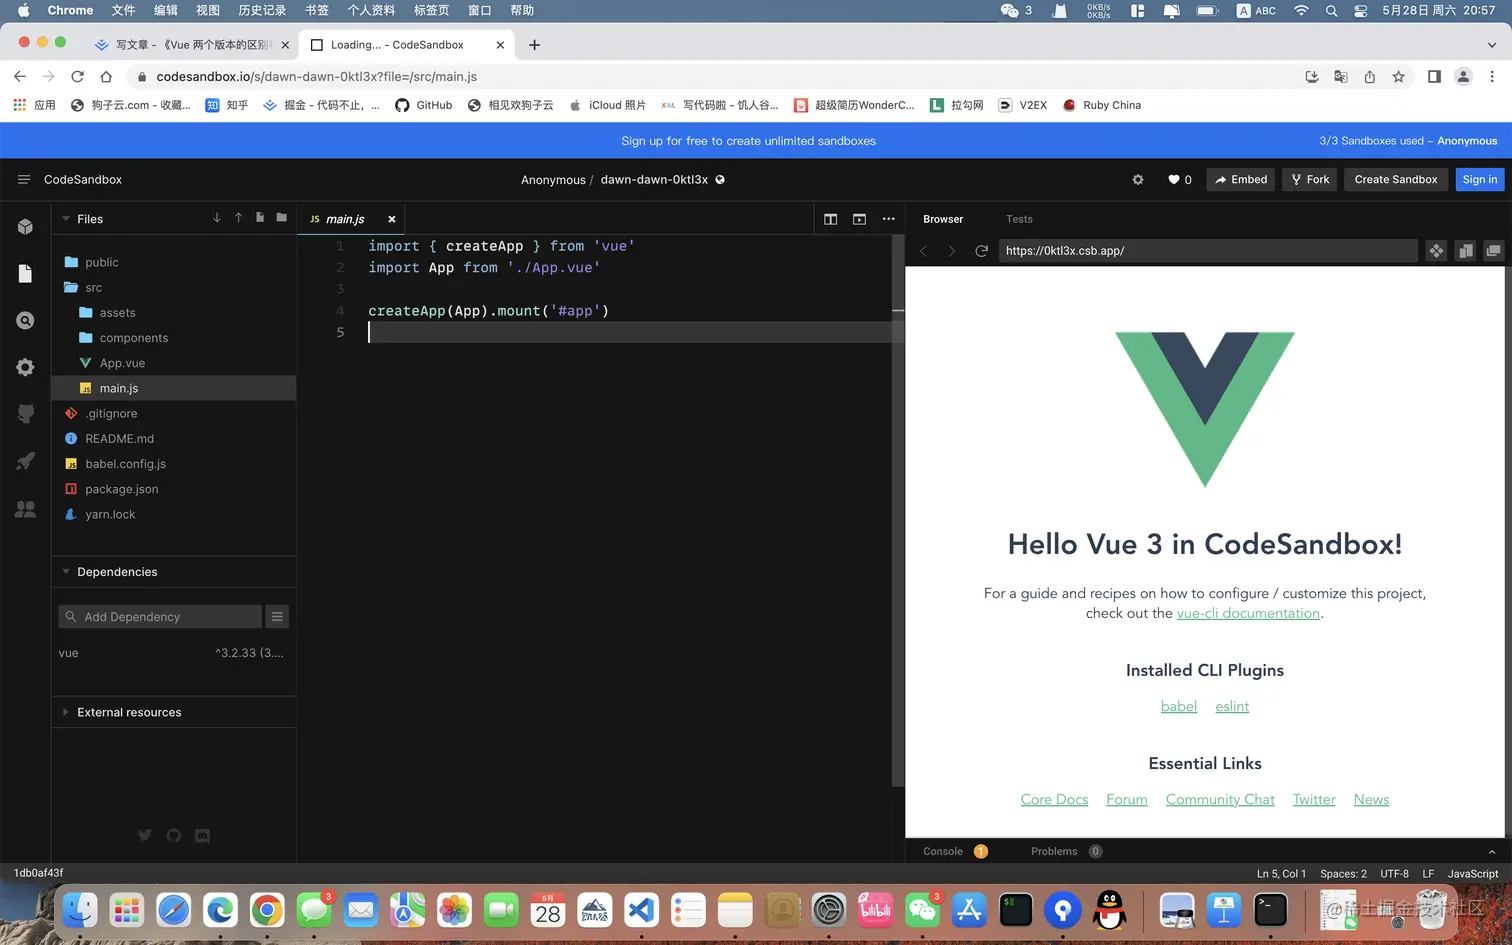Click the Twitter icon at sidebar bottom
Image resolution: width=1512 pixels, height=945 pixels.
coord(145,836)
